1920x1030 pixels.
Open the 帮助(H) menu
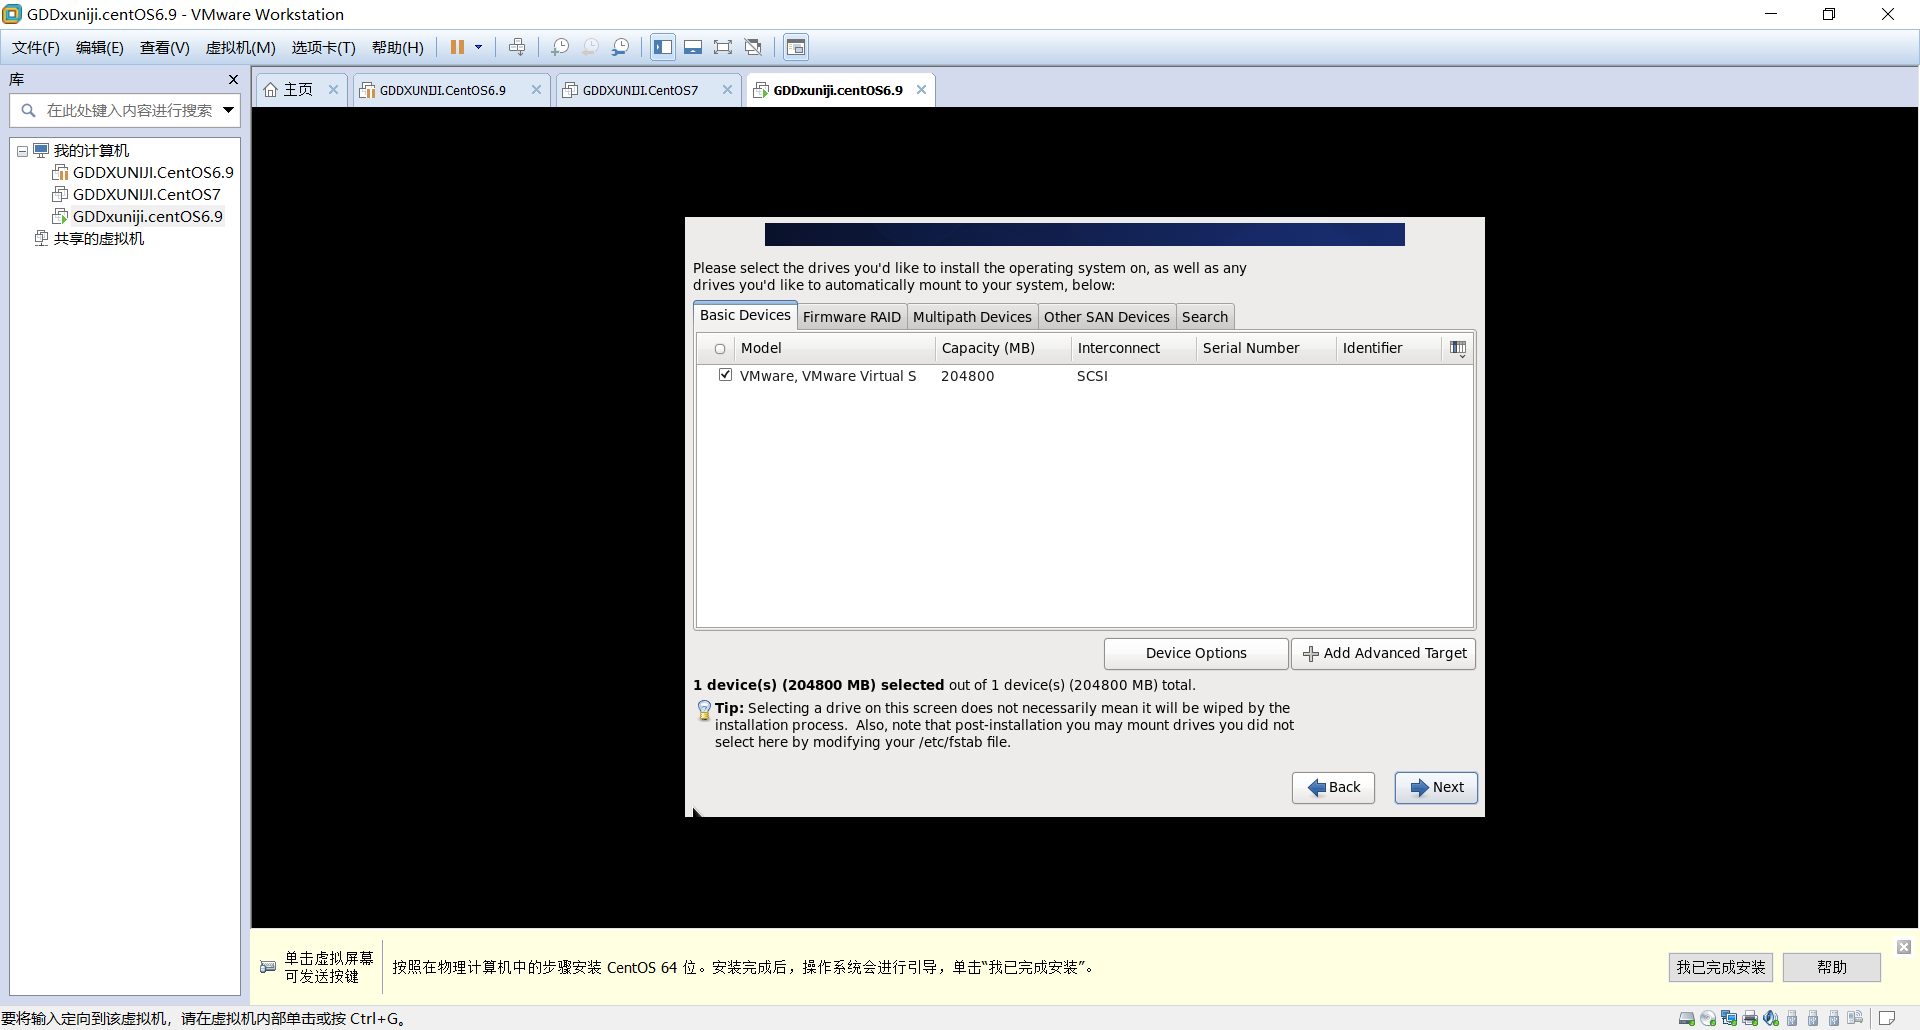pyautogui.click(x=398, y=47)
